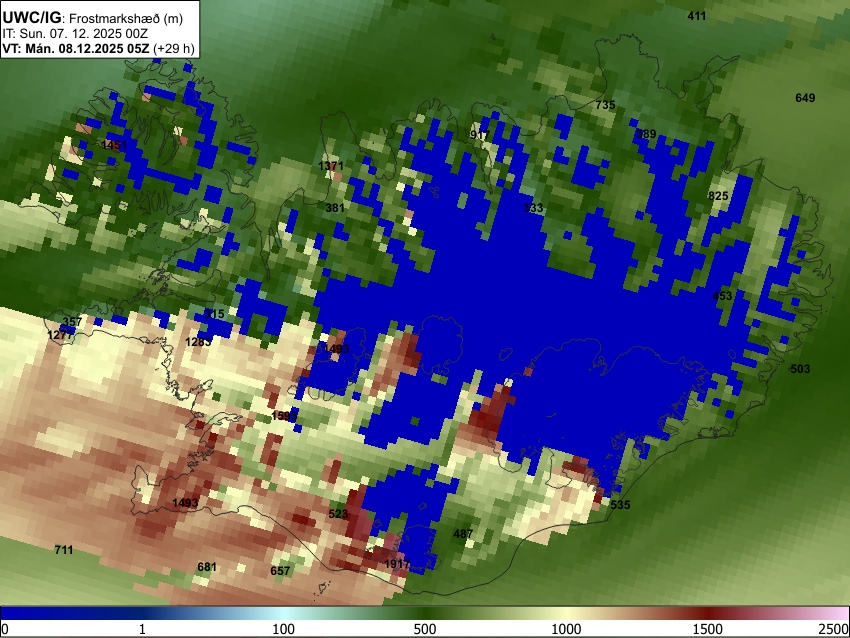Click the map label 657
This screenshot has width=850, height=638.
[280, 571]
